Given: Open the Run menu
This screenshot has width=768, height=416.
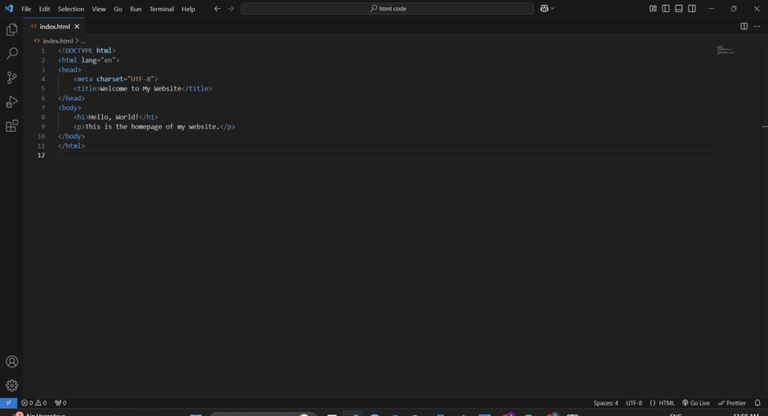Looking at the screenshot, I should 136,9.
